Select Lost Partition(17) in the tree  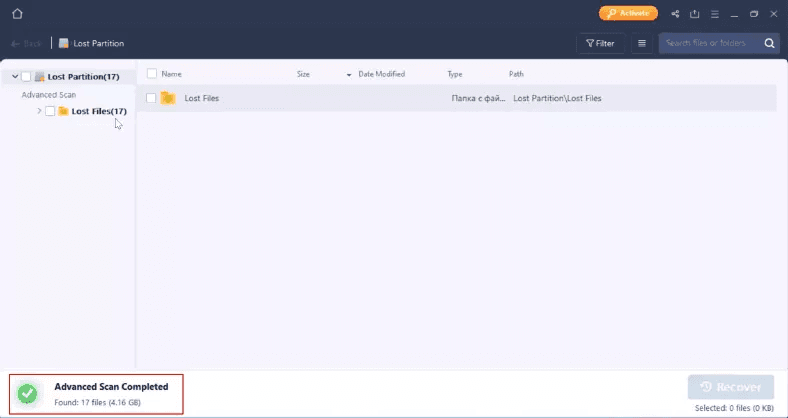tap(83, 77)
